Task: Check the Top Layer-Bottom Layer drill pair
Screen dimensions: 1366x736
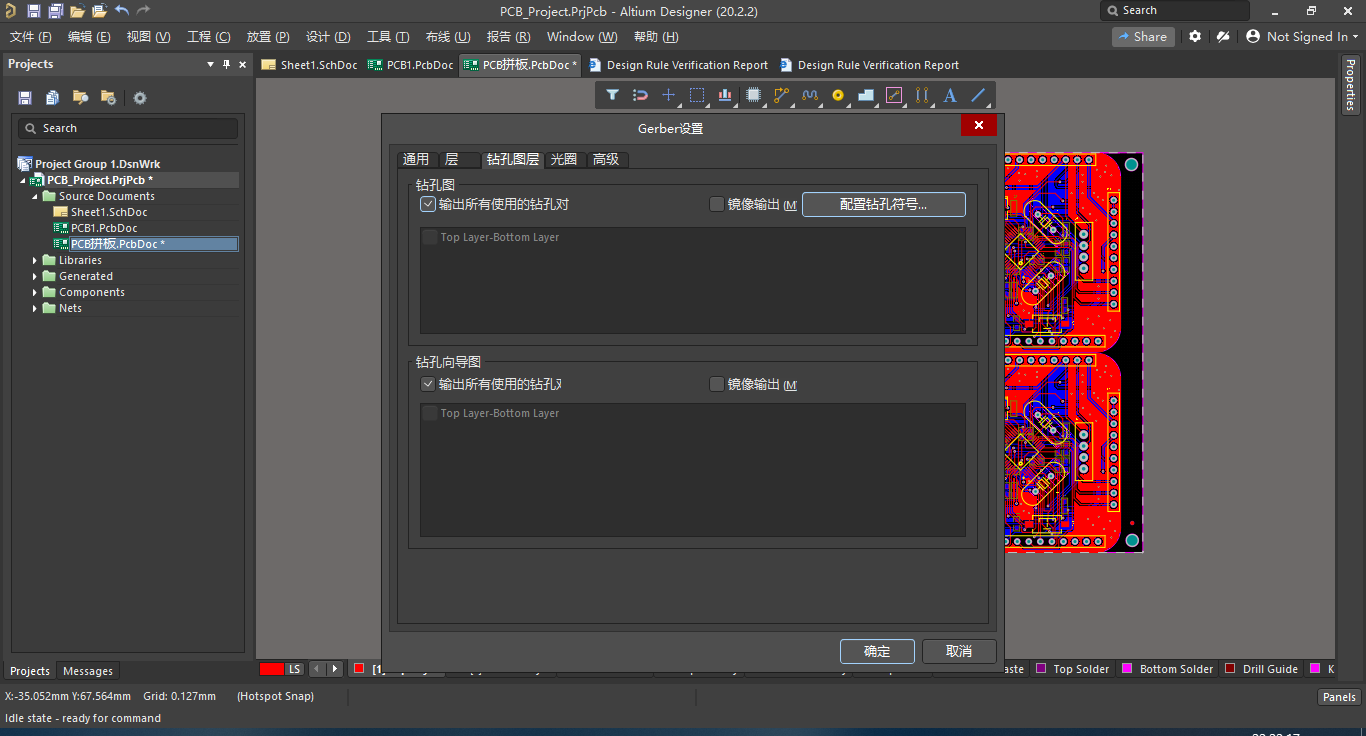Action: (x=430, y=237)
